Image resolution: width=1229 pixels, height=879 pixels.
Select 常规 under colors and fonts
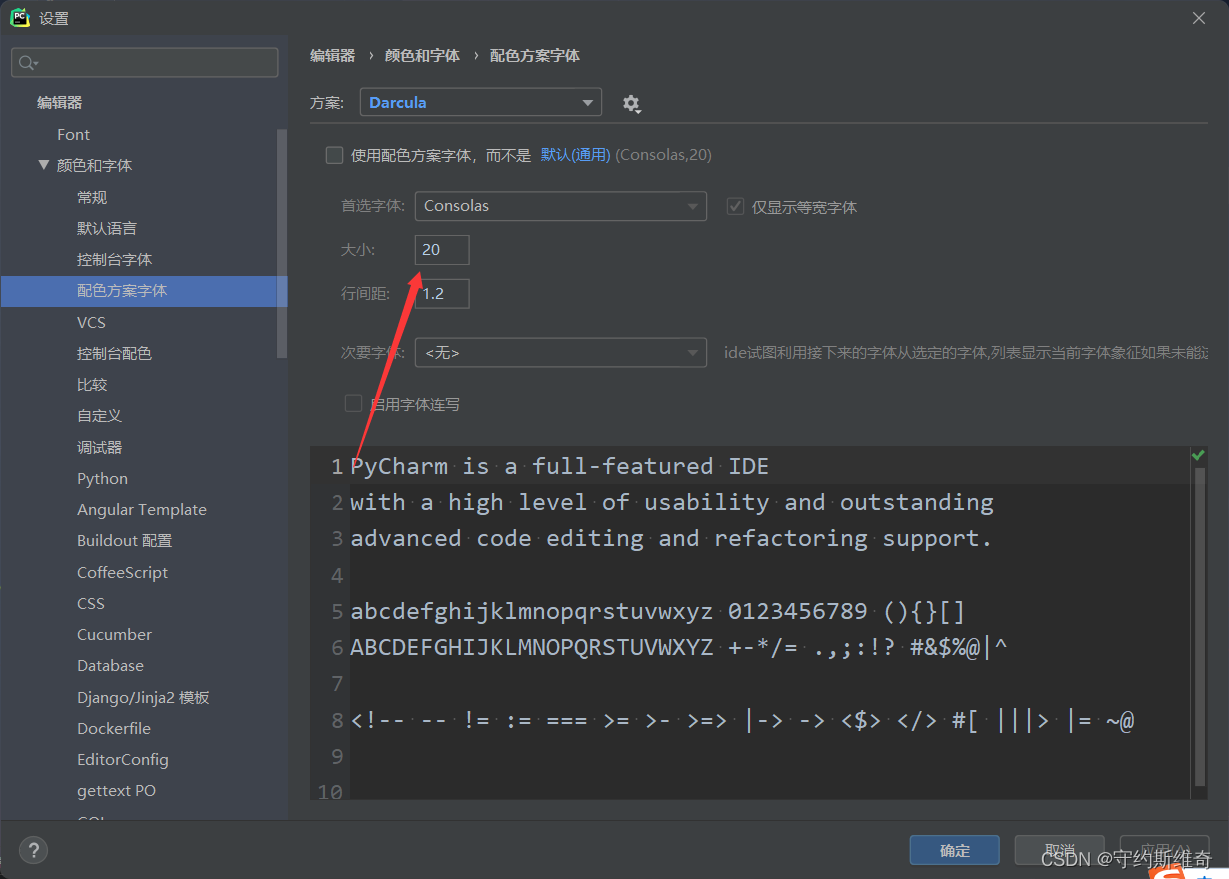tap(92, 197)
